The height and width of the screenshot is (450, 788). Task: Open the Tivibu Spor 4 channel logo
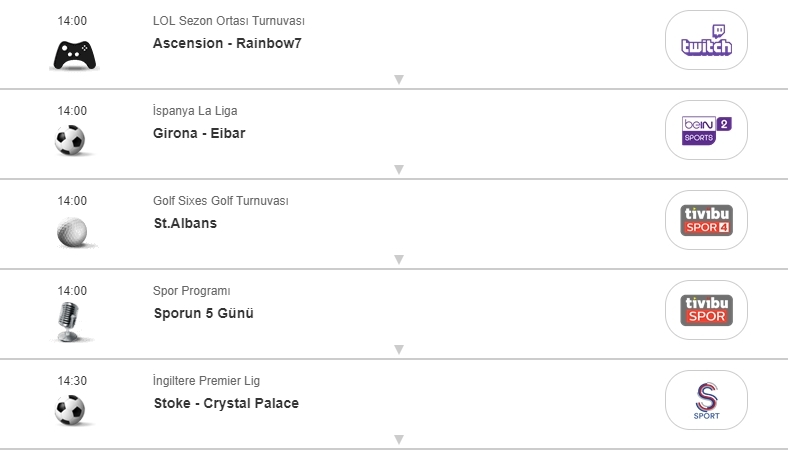tap(706, 220)
